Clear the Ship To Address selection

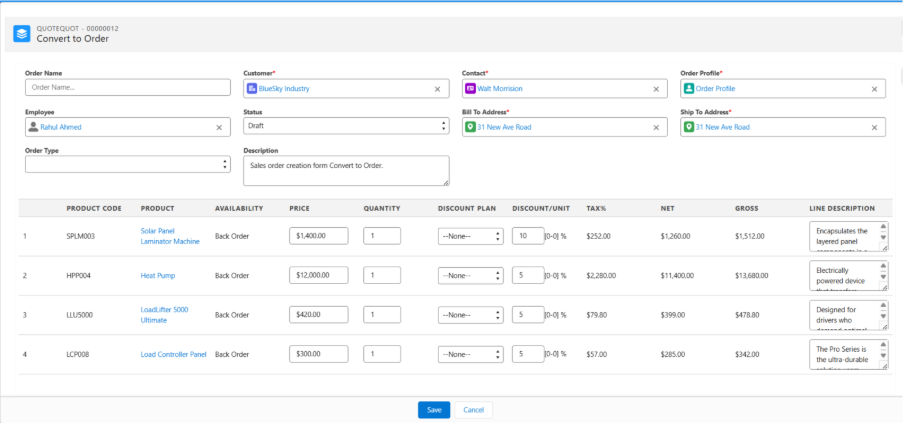click(874, 128)
